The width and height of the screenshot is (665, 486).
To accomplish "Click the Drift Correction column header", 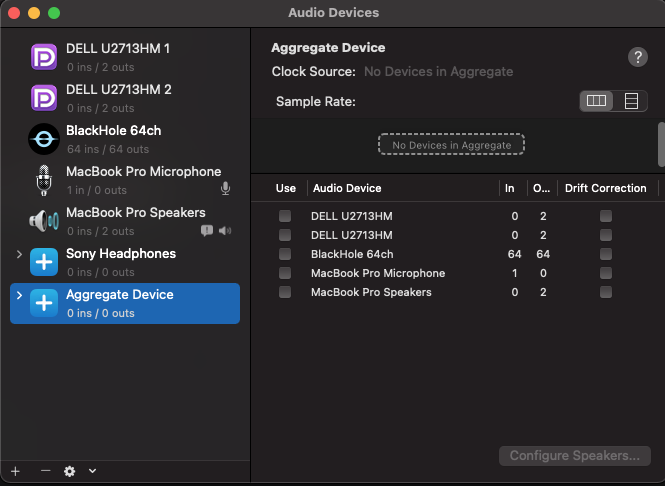I will coord(606,188).
